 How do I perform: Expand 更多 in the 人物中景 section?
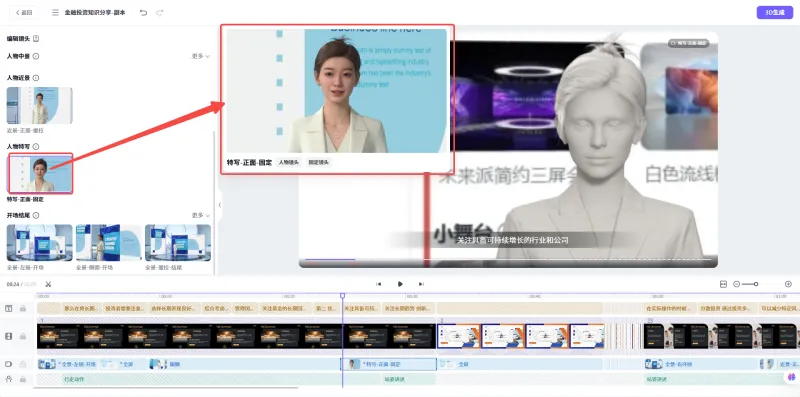pos(201,56)
